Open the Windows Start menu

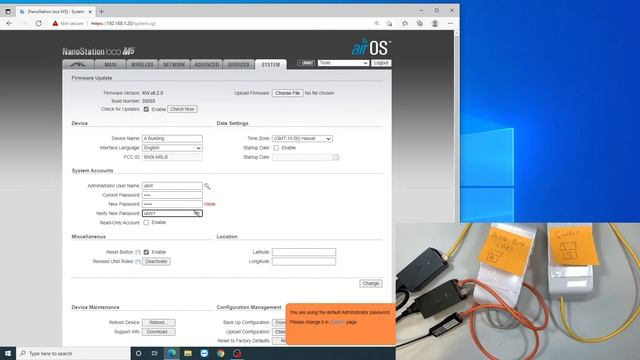point(8,353)
